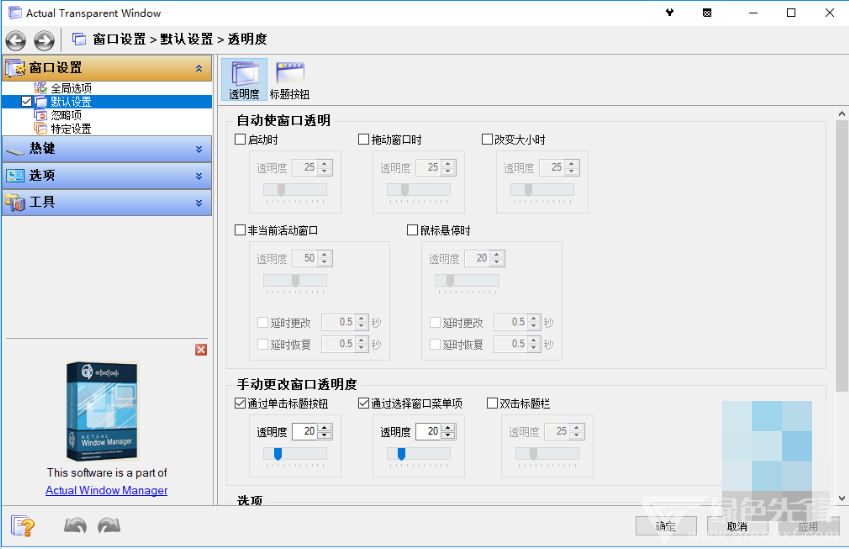Viewport: 849px width, 549px height.
Task: Open the Actual Window Manager link
Action: 106,490
